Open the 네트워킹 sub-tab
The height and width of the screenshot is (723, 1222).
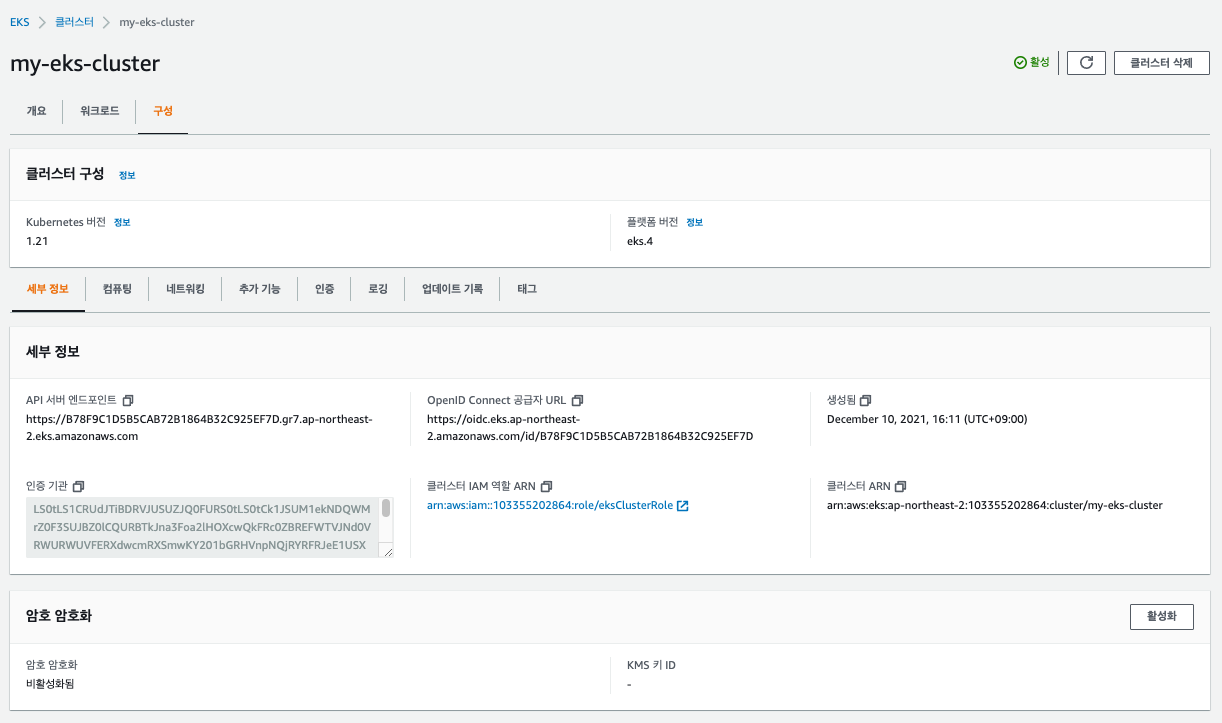click(x=185, y=289)
